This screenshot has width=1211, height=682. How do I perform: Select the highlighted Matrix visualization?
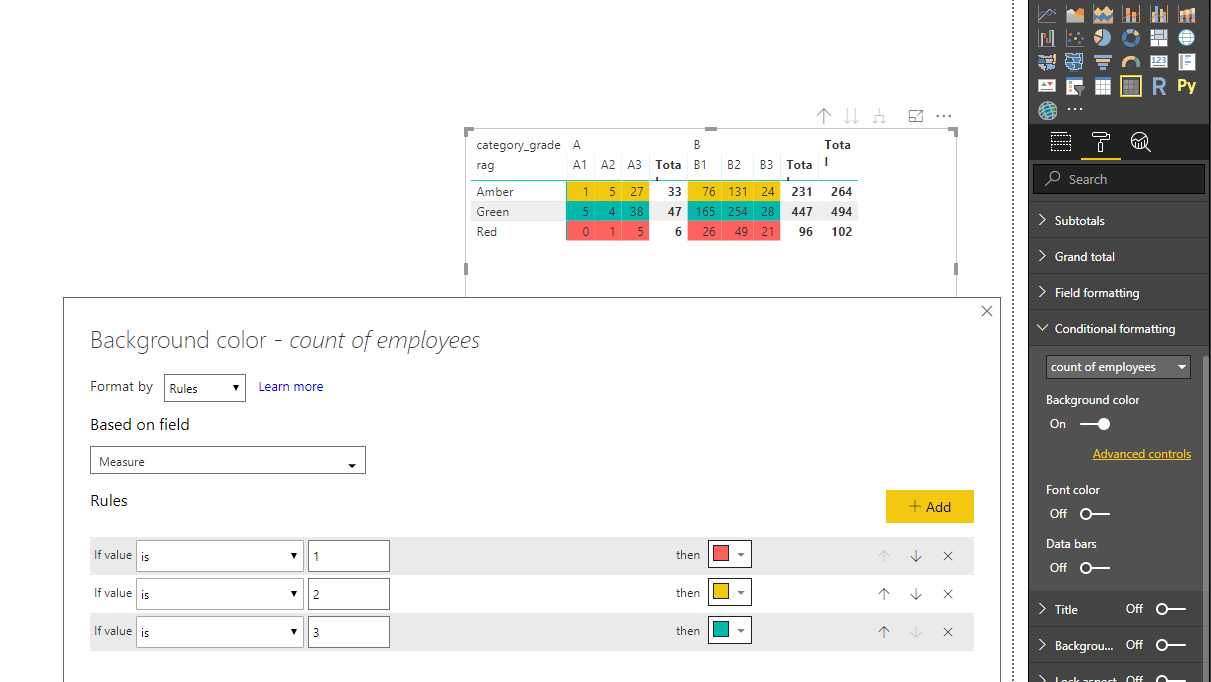pos(1131,86)
